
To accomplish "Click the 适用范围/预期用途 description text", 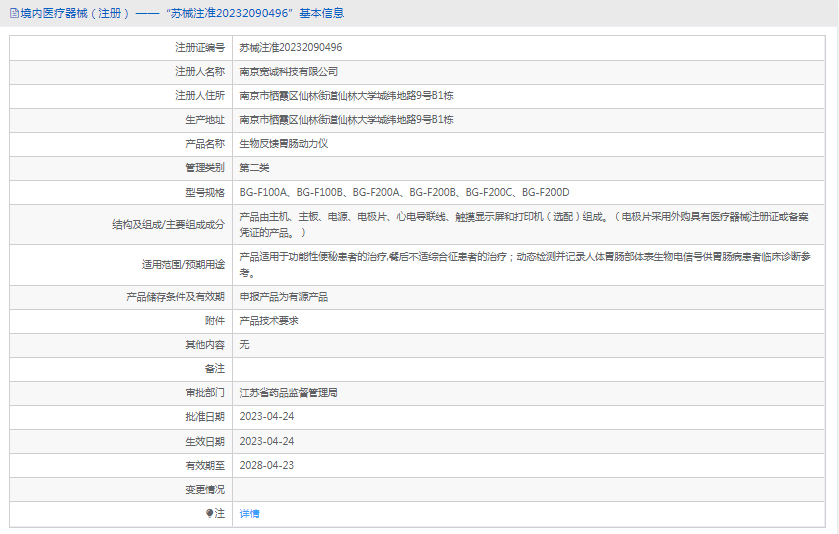I will point(525,265).
